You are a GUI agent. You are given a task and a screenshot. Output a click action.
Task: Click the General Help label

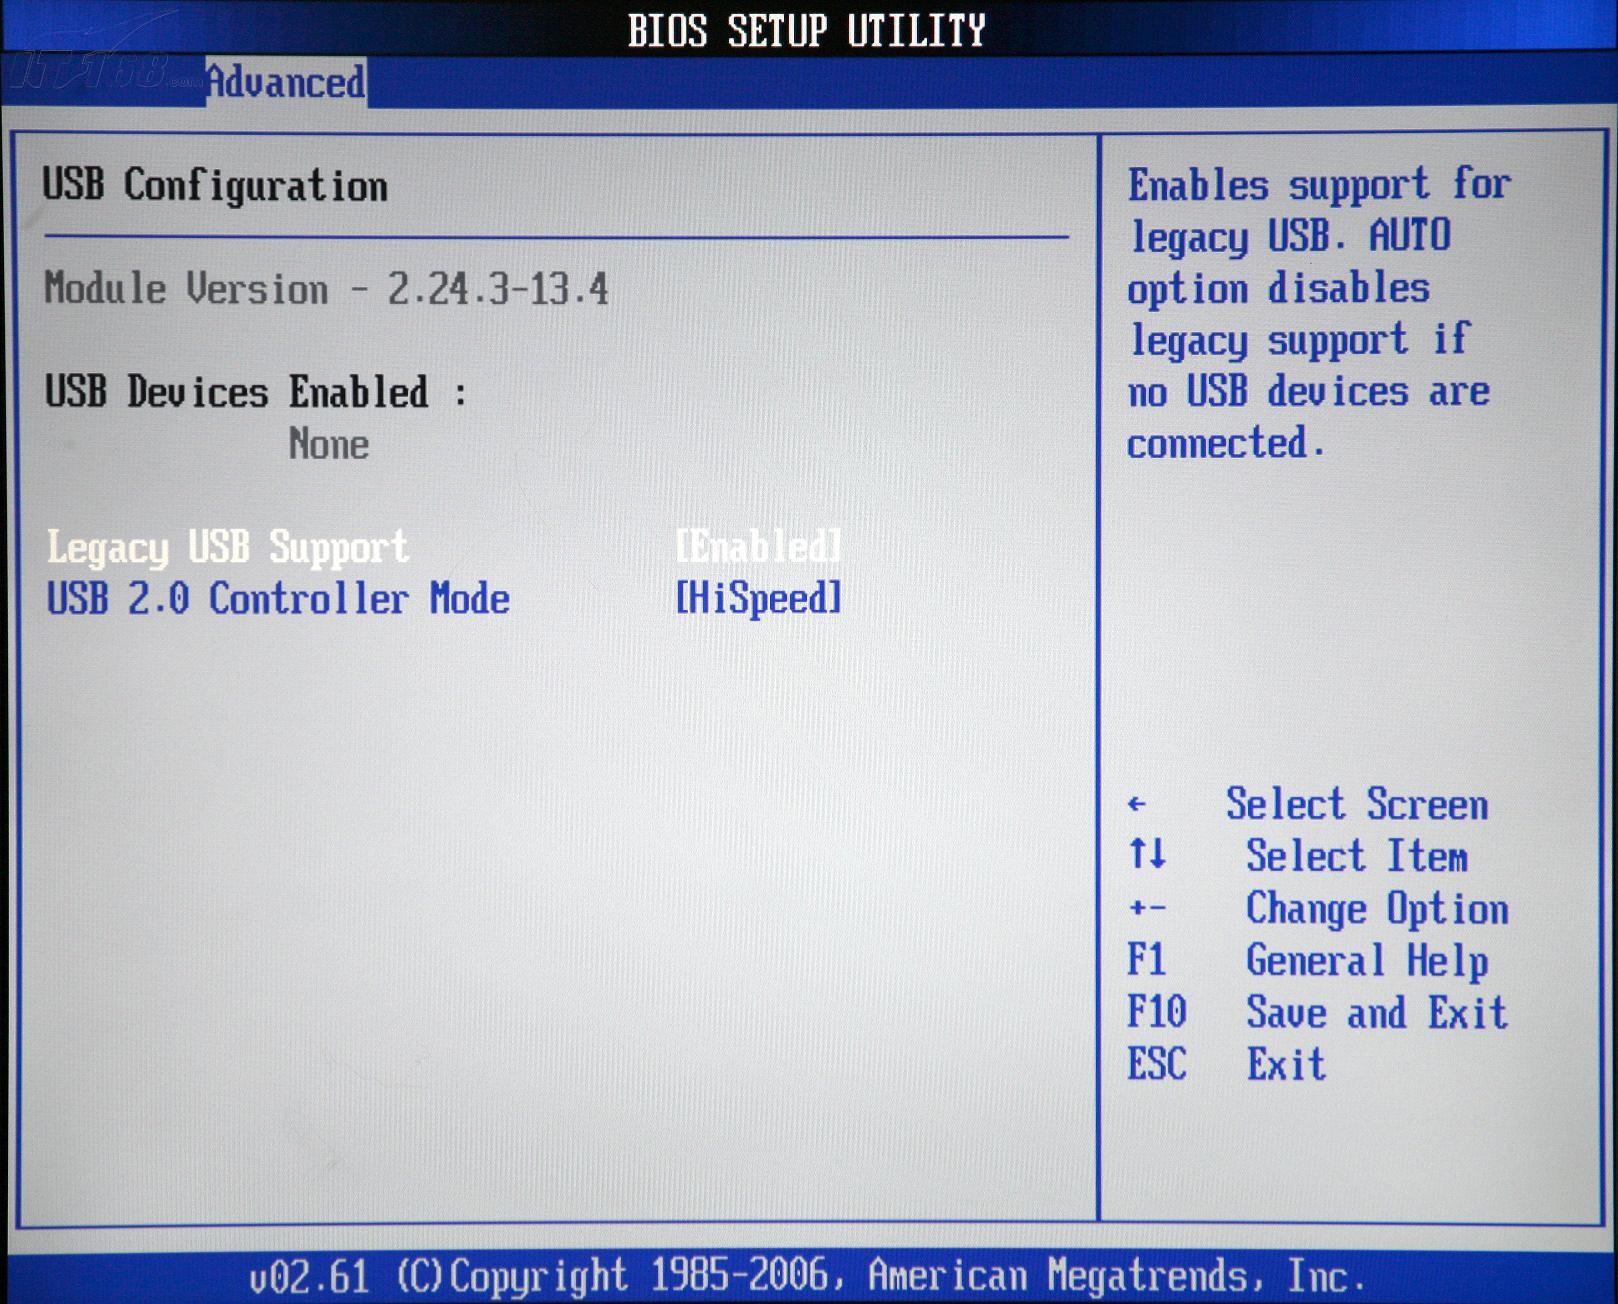pos(1366,961)
